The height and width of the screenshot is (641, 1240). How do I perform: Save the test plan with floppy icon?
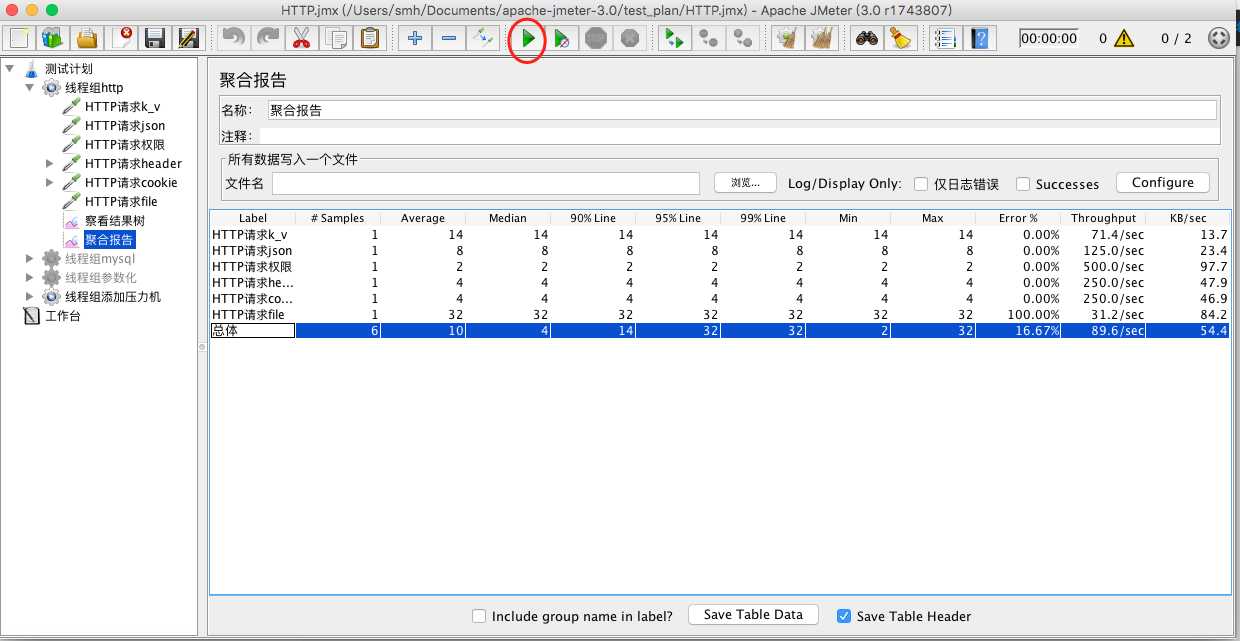[x=155, y=38]
